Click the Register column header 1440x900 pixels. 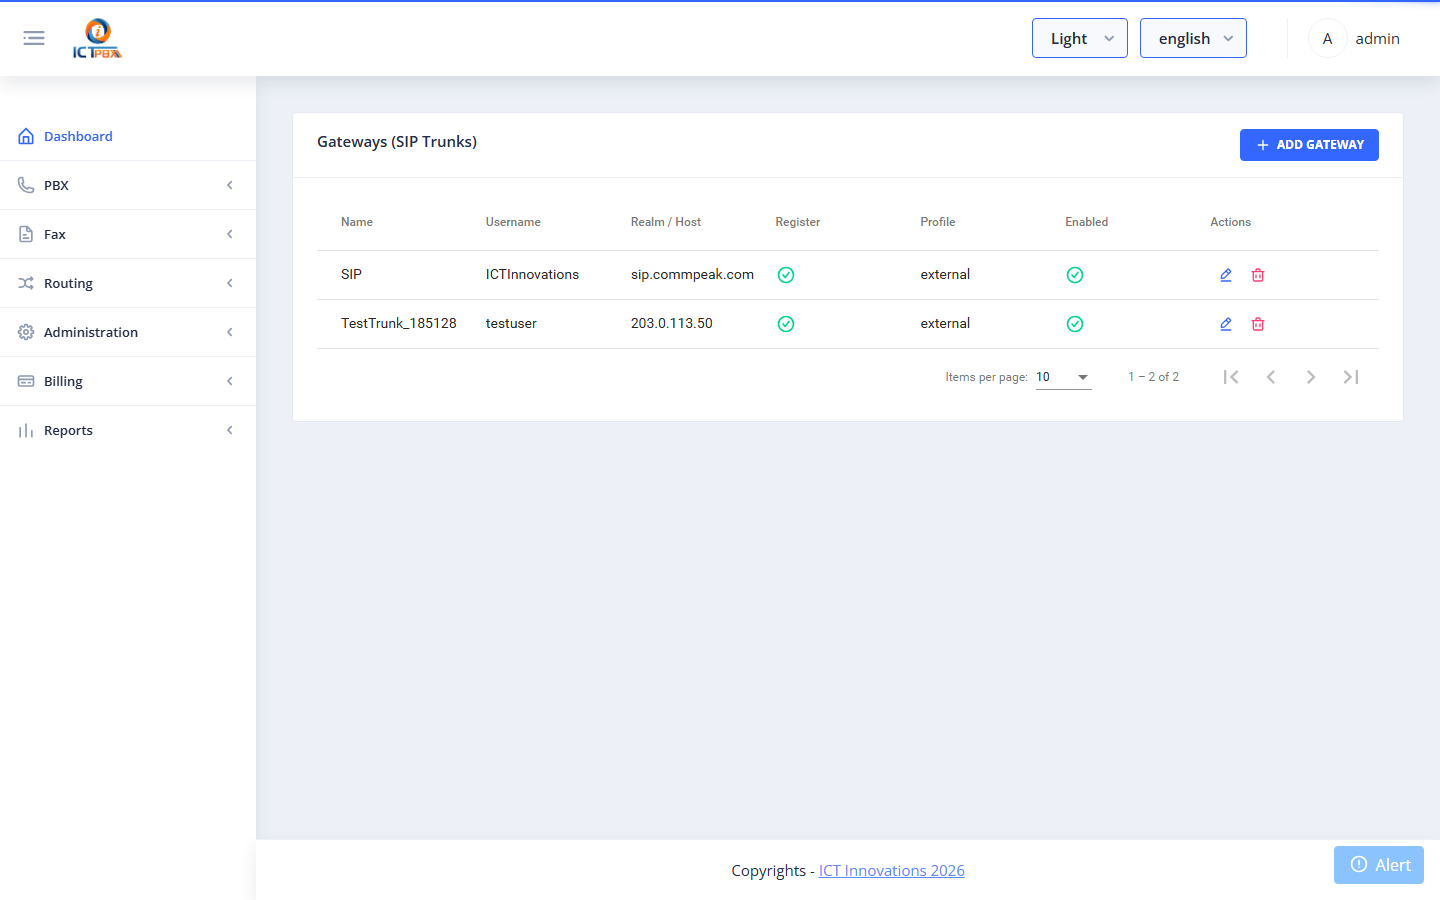pos(798,222)
